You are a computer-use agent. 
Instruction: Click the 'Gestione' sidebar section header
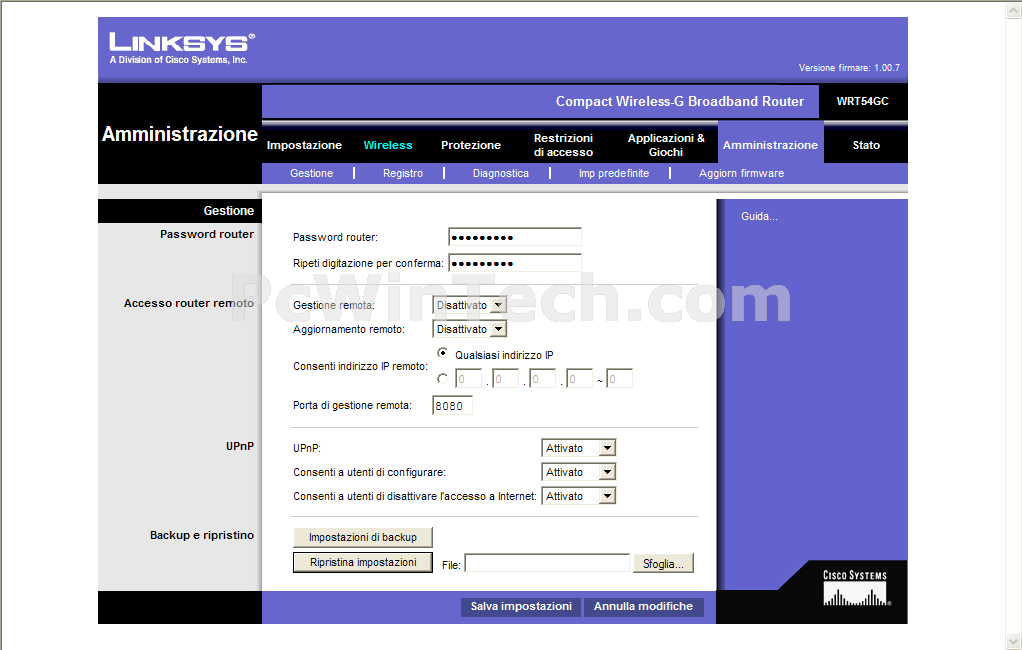(229, 211)
